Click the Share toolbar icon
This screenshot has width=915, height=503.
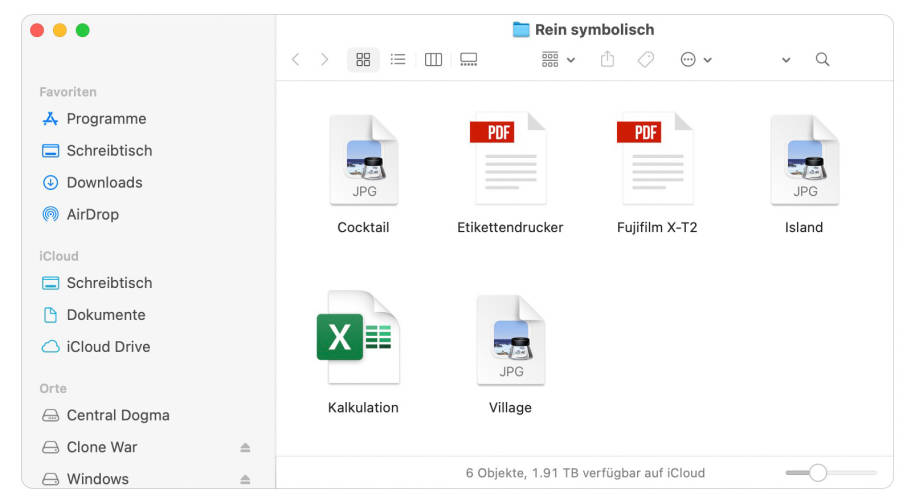click(607, 60)
